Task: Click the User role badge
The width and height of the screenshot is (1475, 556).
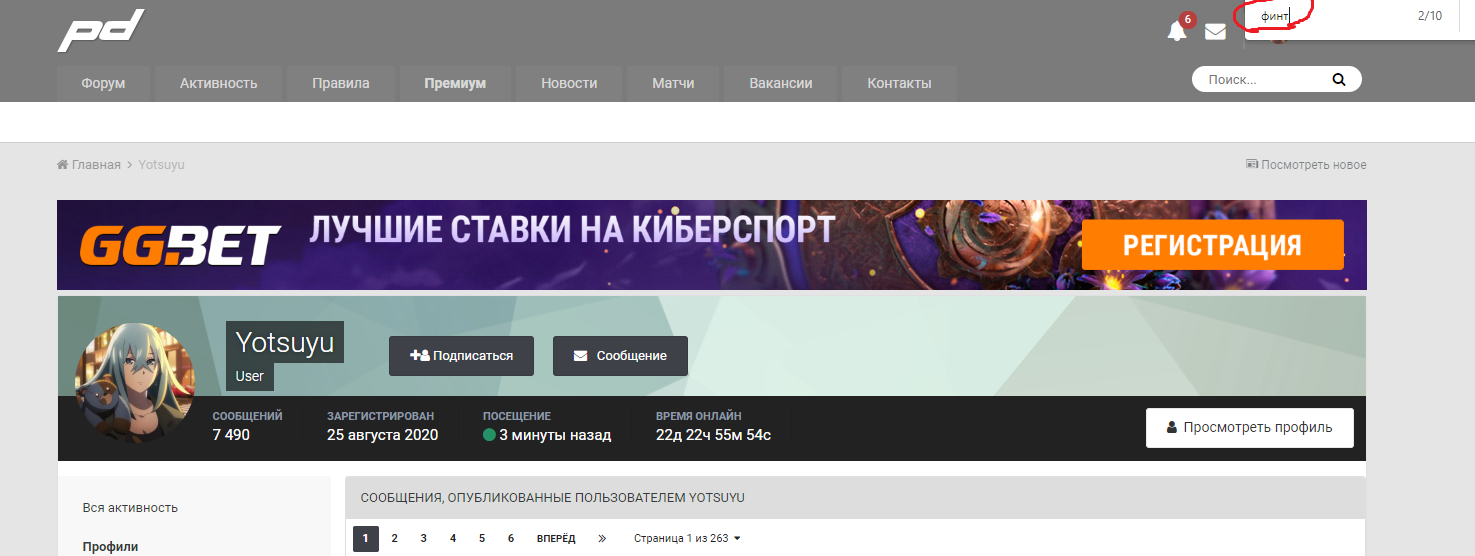Action: (x=250, y=376)
